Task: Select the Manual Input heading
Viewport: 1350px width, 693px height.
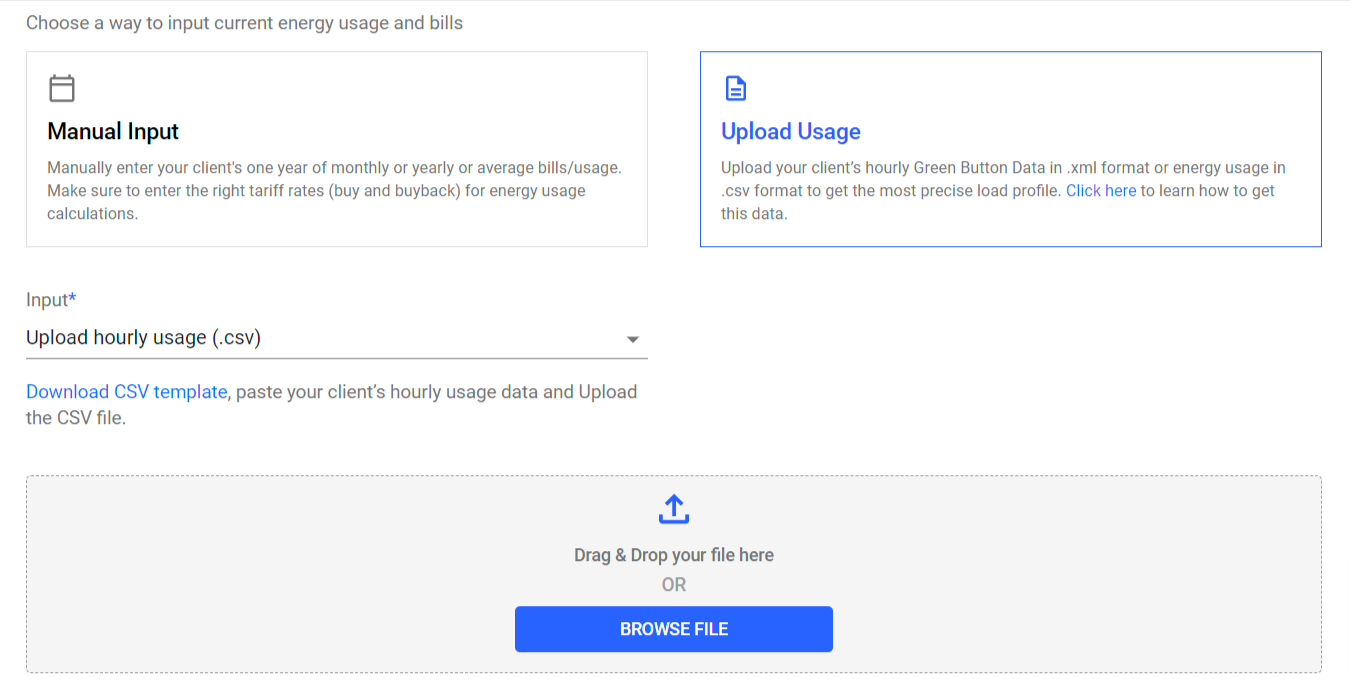Action: coord(113,132)
